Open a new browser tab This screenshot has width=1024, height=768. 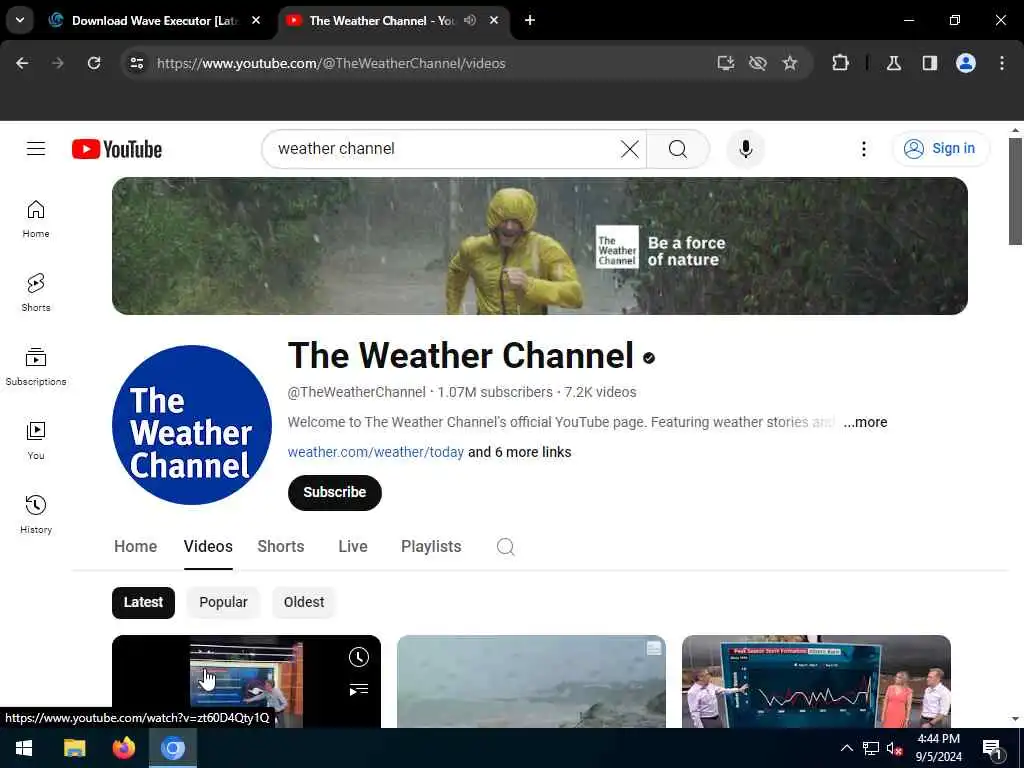(530, 20)
